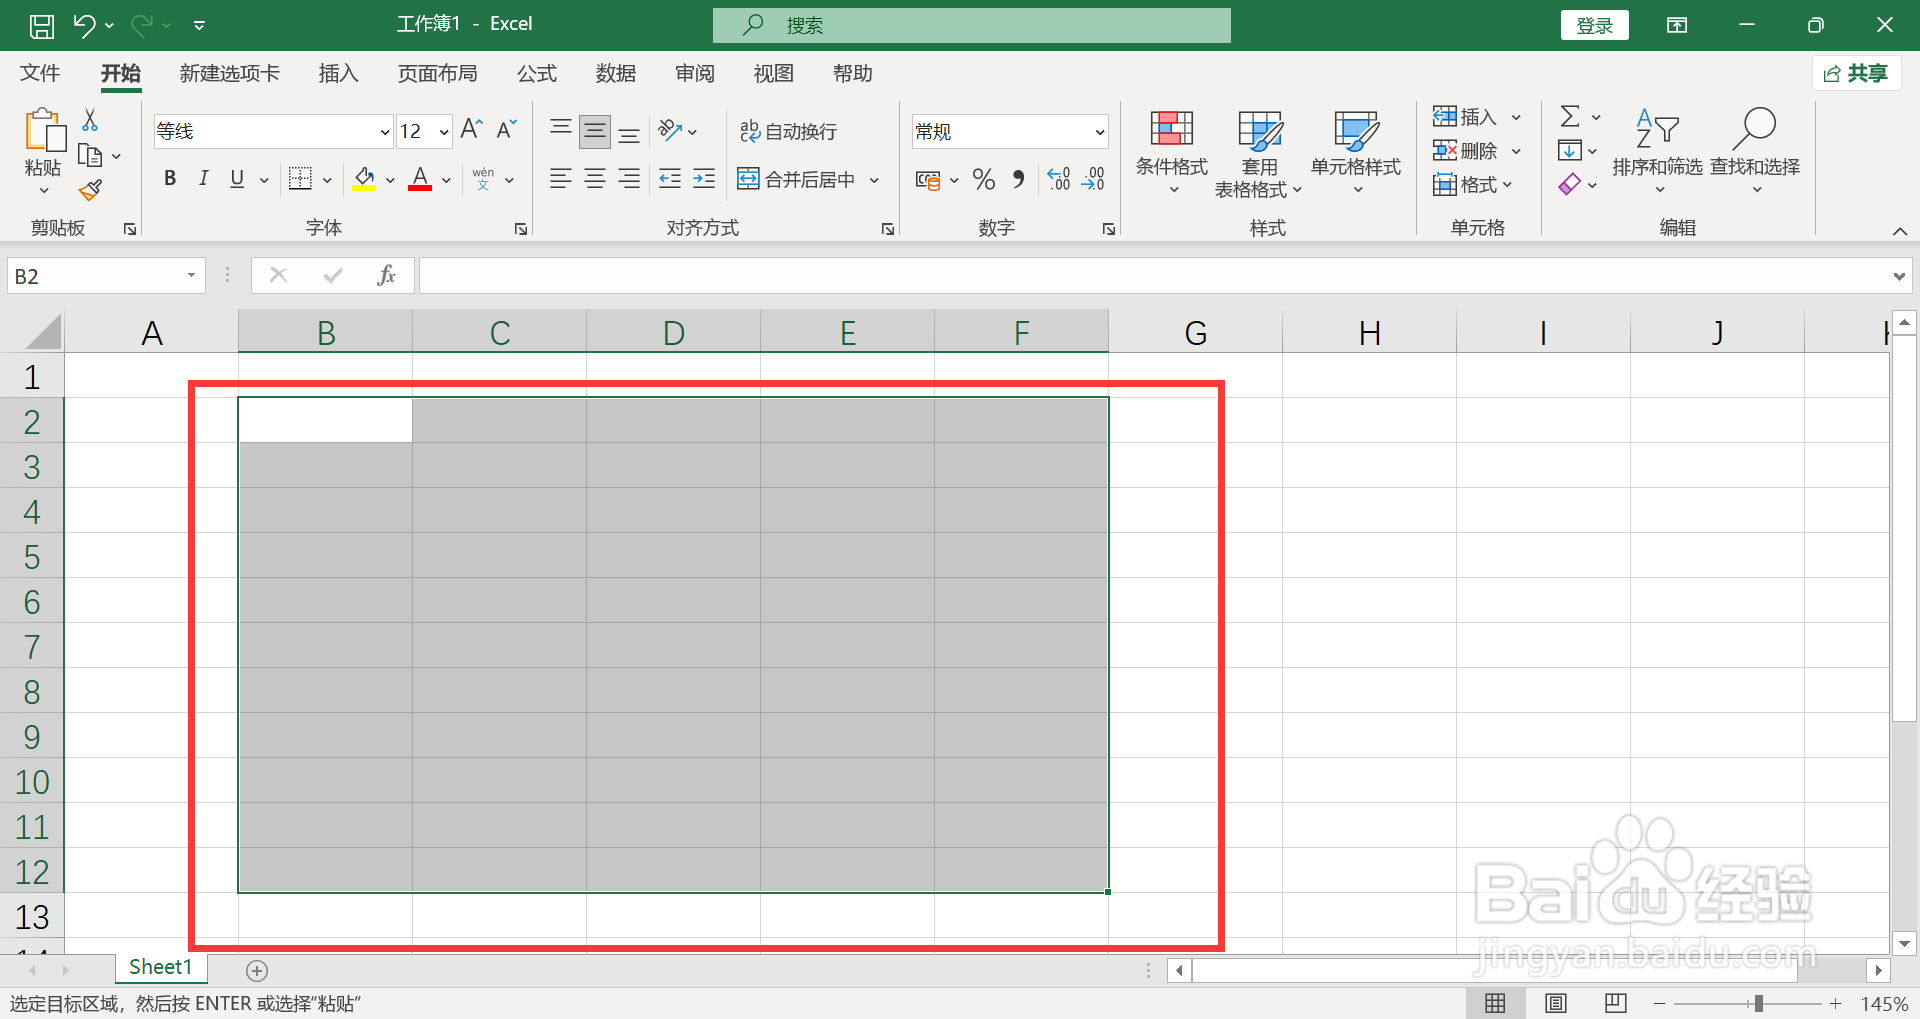Align text to the left
This screenshot has height=1019, width=1920.
[561, 179]
